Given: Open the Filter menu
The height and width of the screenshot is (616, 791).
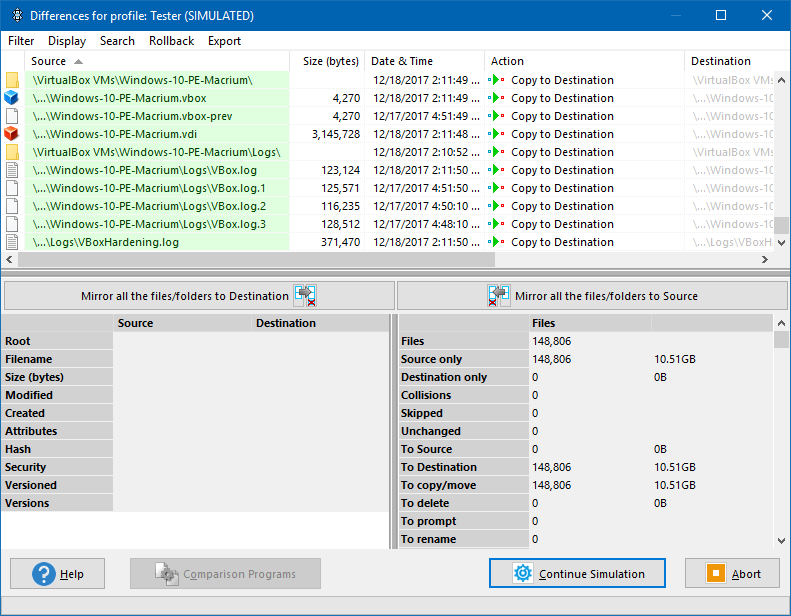Looking at the screenshot, I should click(x=21, y=41).
